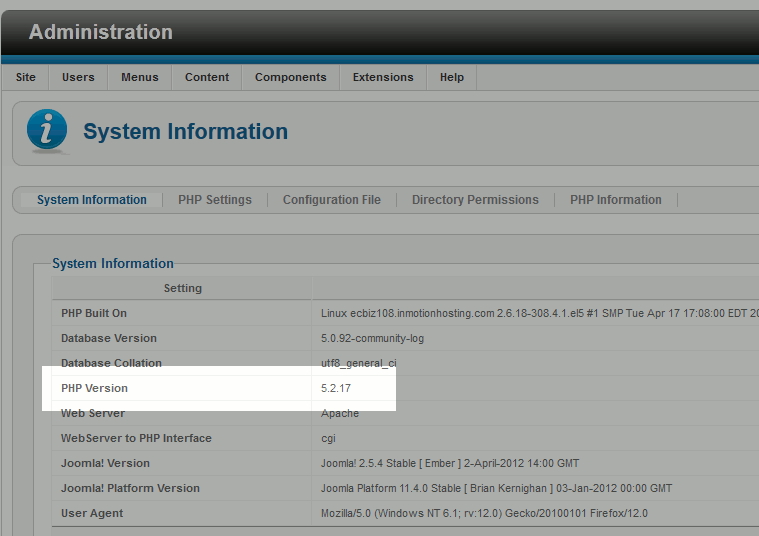This screenshot has height=536, width=759.
Task: Switch to the PHP Settings tab
Action: (x=214, y=200)
